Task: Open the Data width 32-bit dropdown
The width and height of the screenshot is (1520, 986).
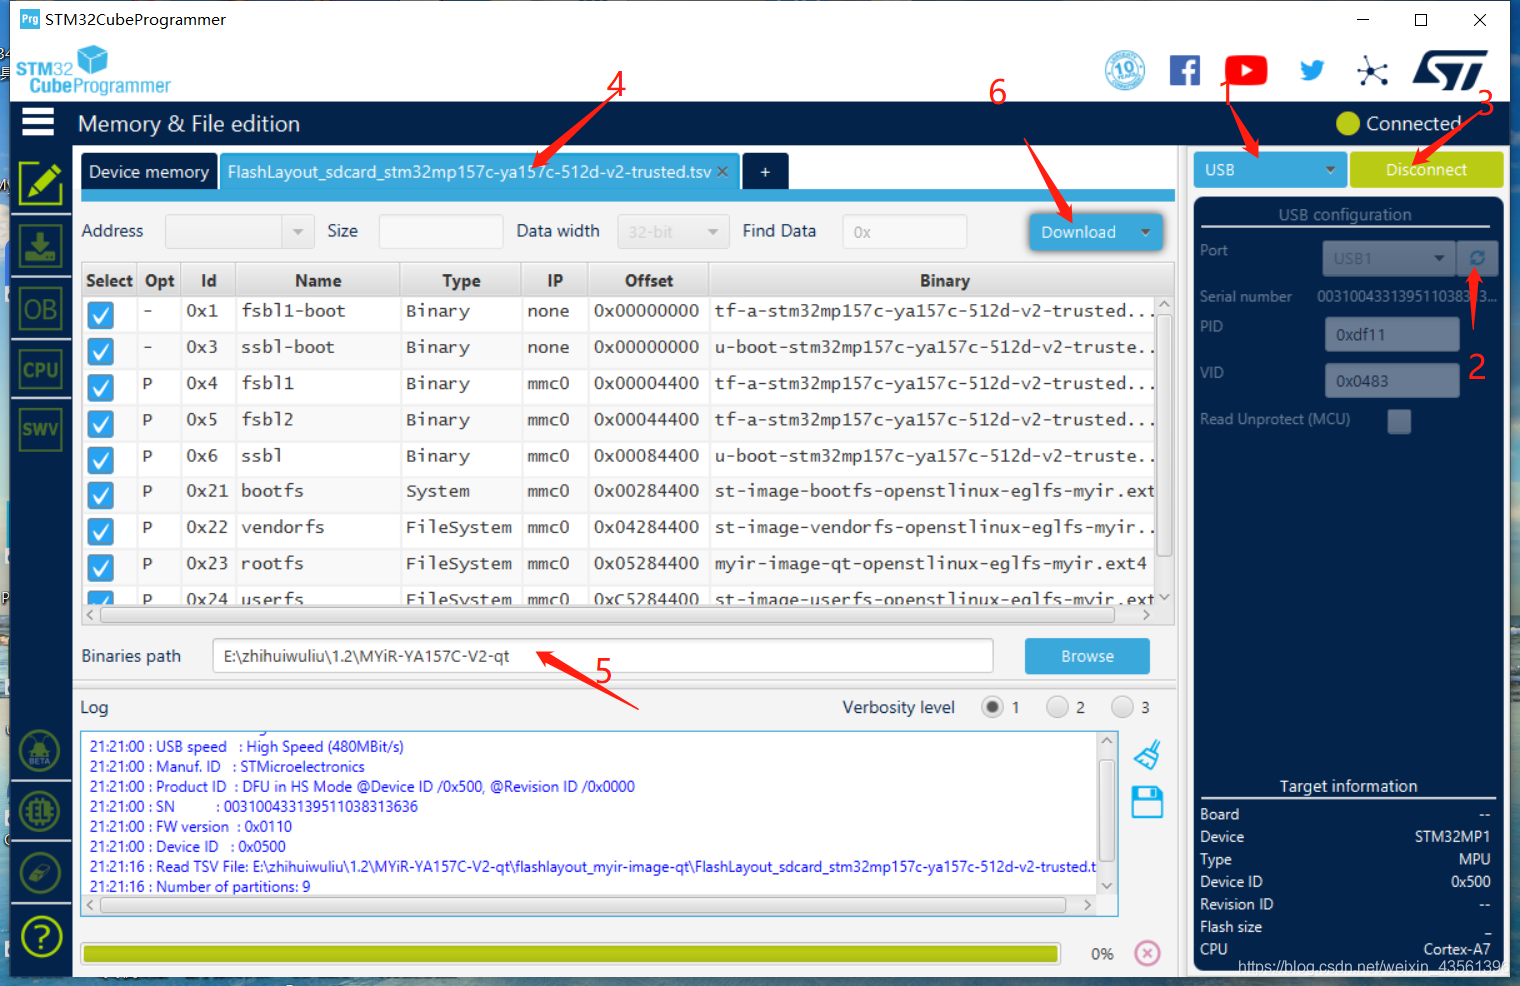Action: [x=672, y=231]
